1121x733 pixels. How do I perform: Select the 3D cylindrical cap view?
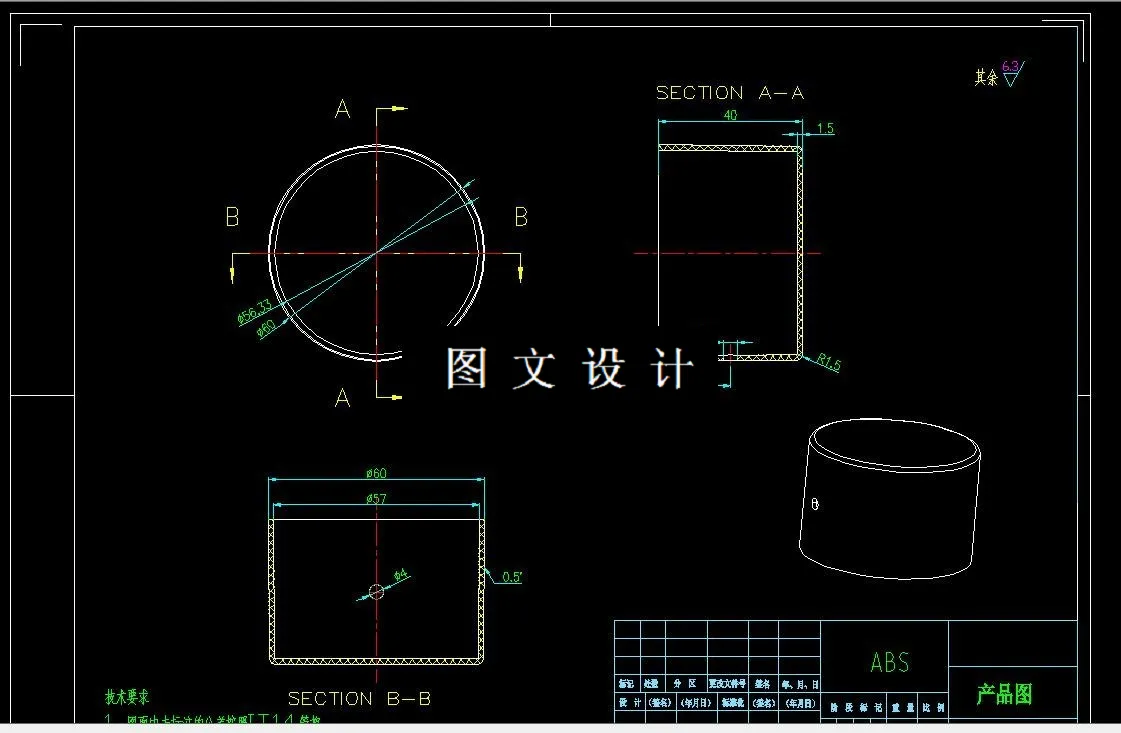(x=890, y=500)
